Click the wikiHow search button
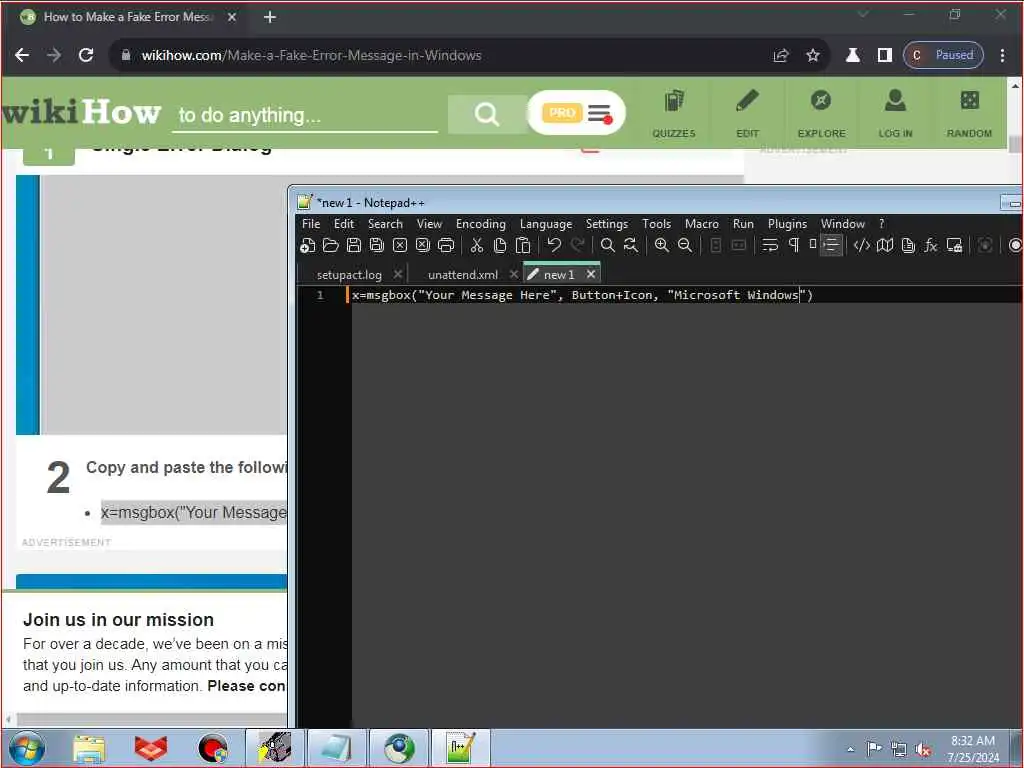 coord(487,114)
